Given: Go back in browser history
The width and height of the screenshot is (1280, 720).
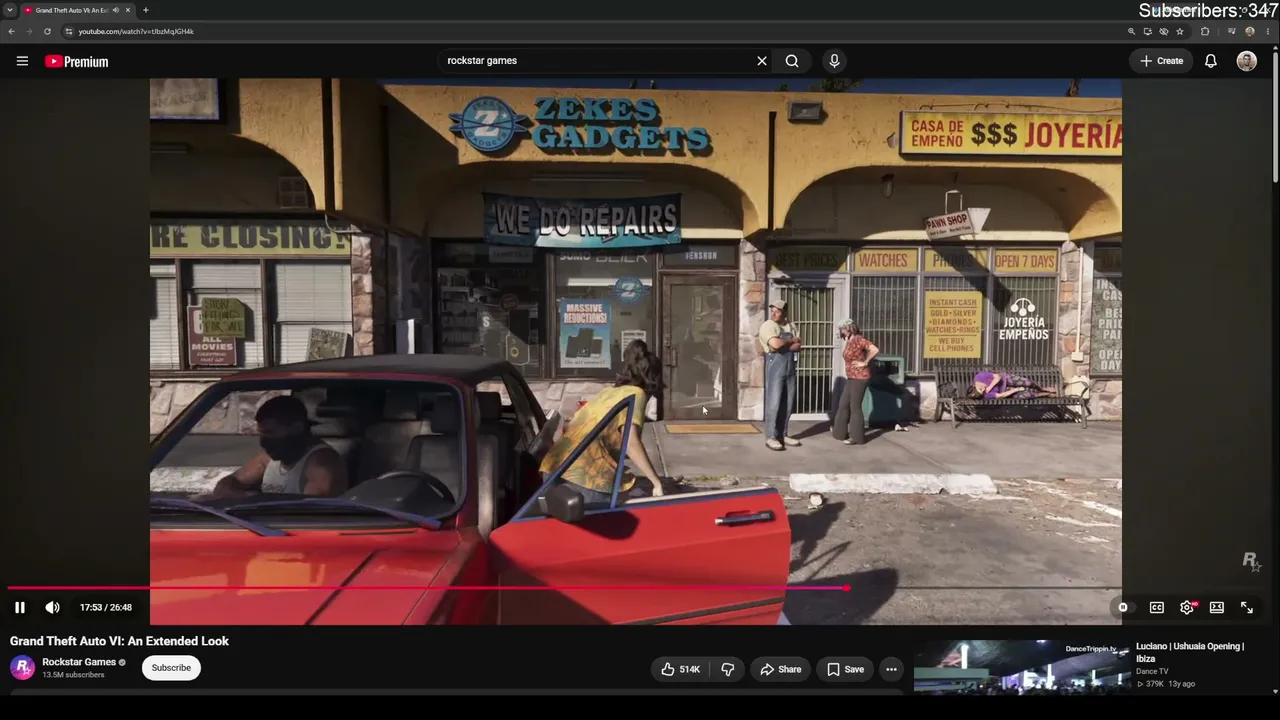Looking at the screenshot, I should (12, 31).
